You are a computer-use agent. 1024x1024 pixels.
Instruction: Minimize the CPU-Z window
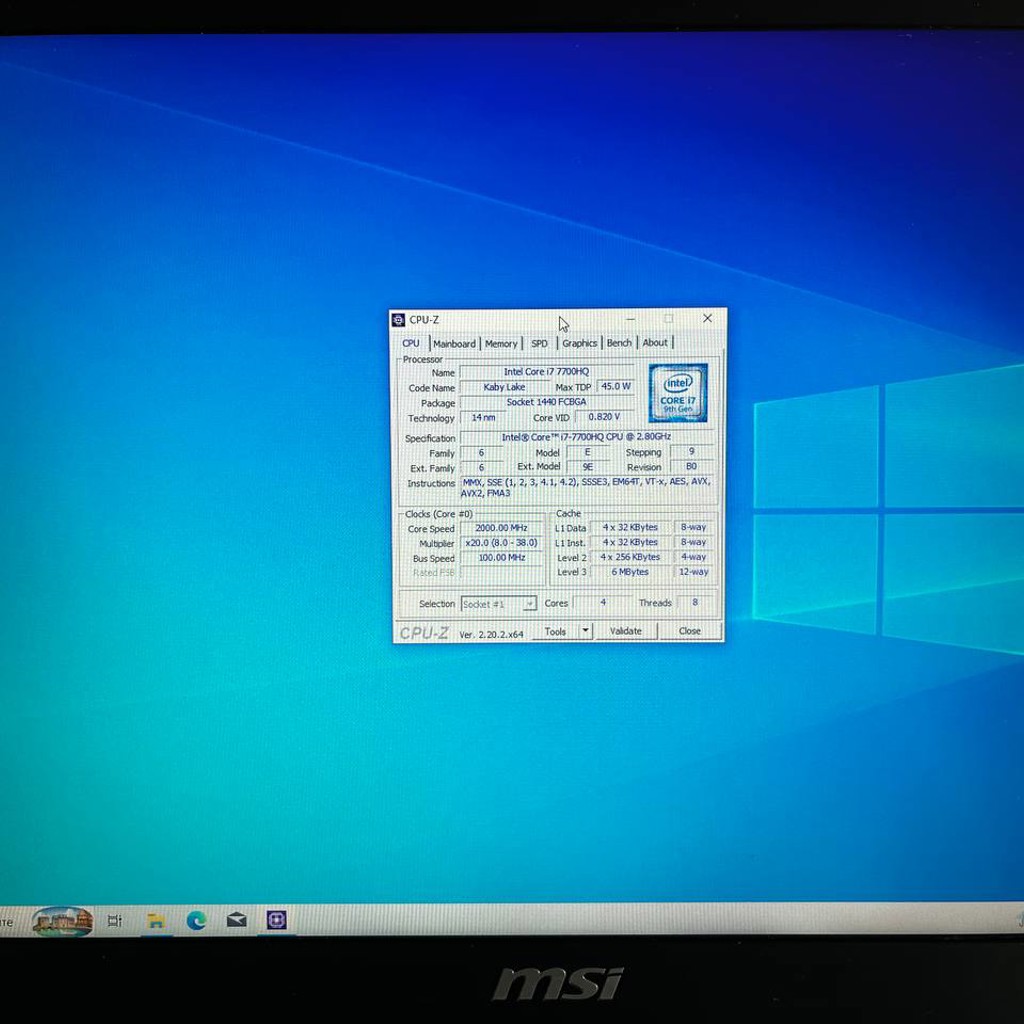coord(630,319)
